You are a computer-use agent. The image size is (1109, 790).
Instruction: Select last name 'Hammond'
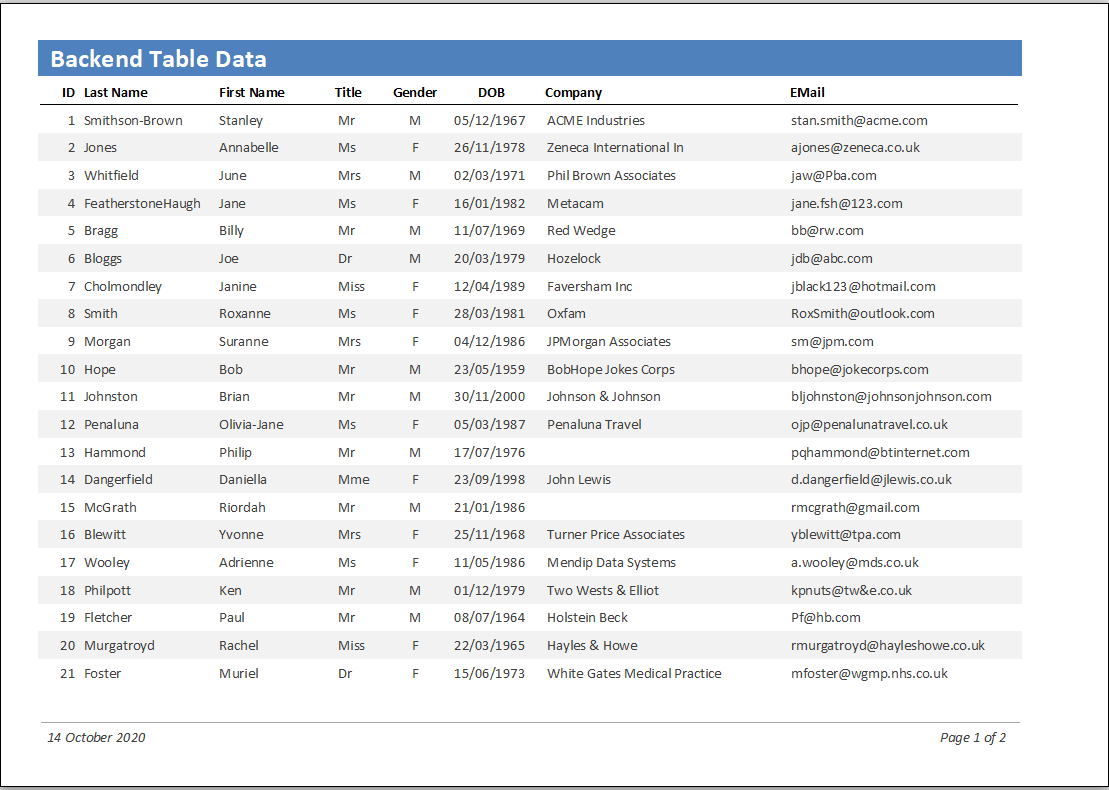tap(115, 452)
